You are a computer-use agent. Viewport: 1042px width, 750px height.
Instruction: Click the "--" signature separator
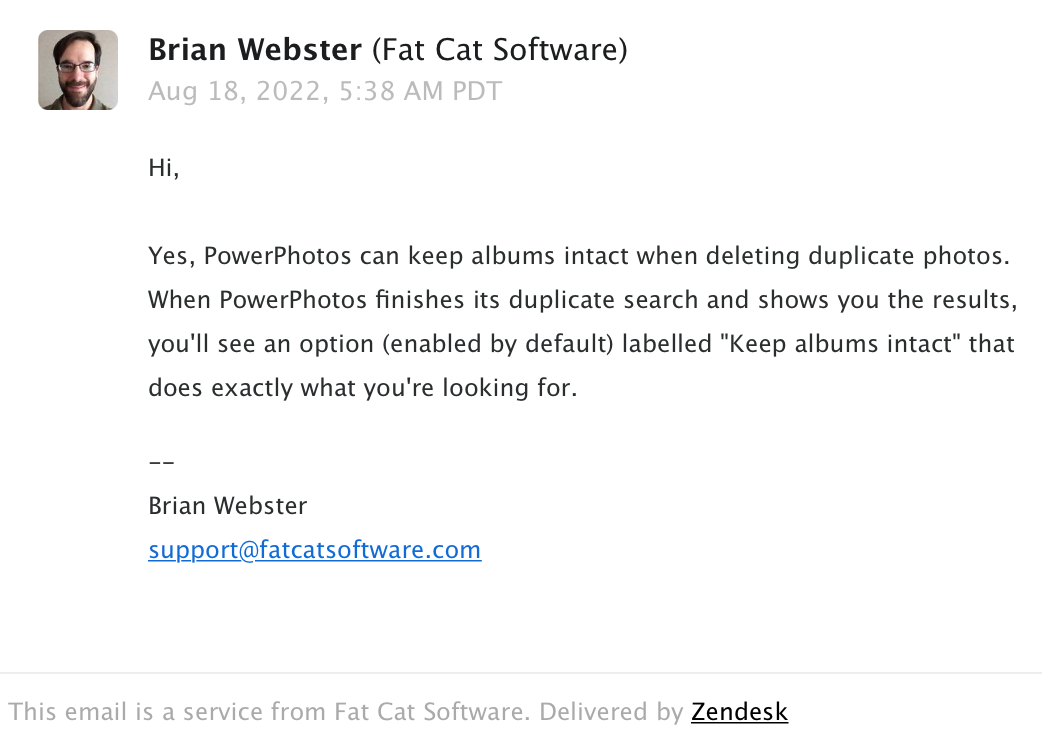coord(161,463)
